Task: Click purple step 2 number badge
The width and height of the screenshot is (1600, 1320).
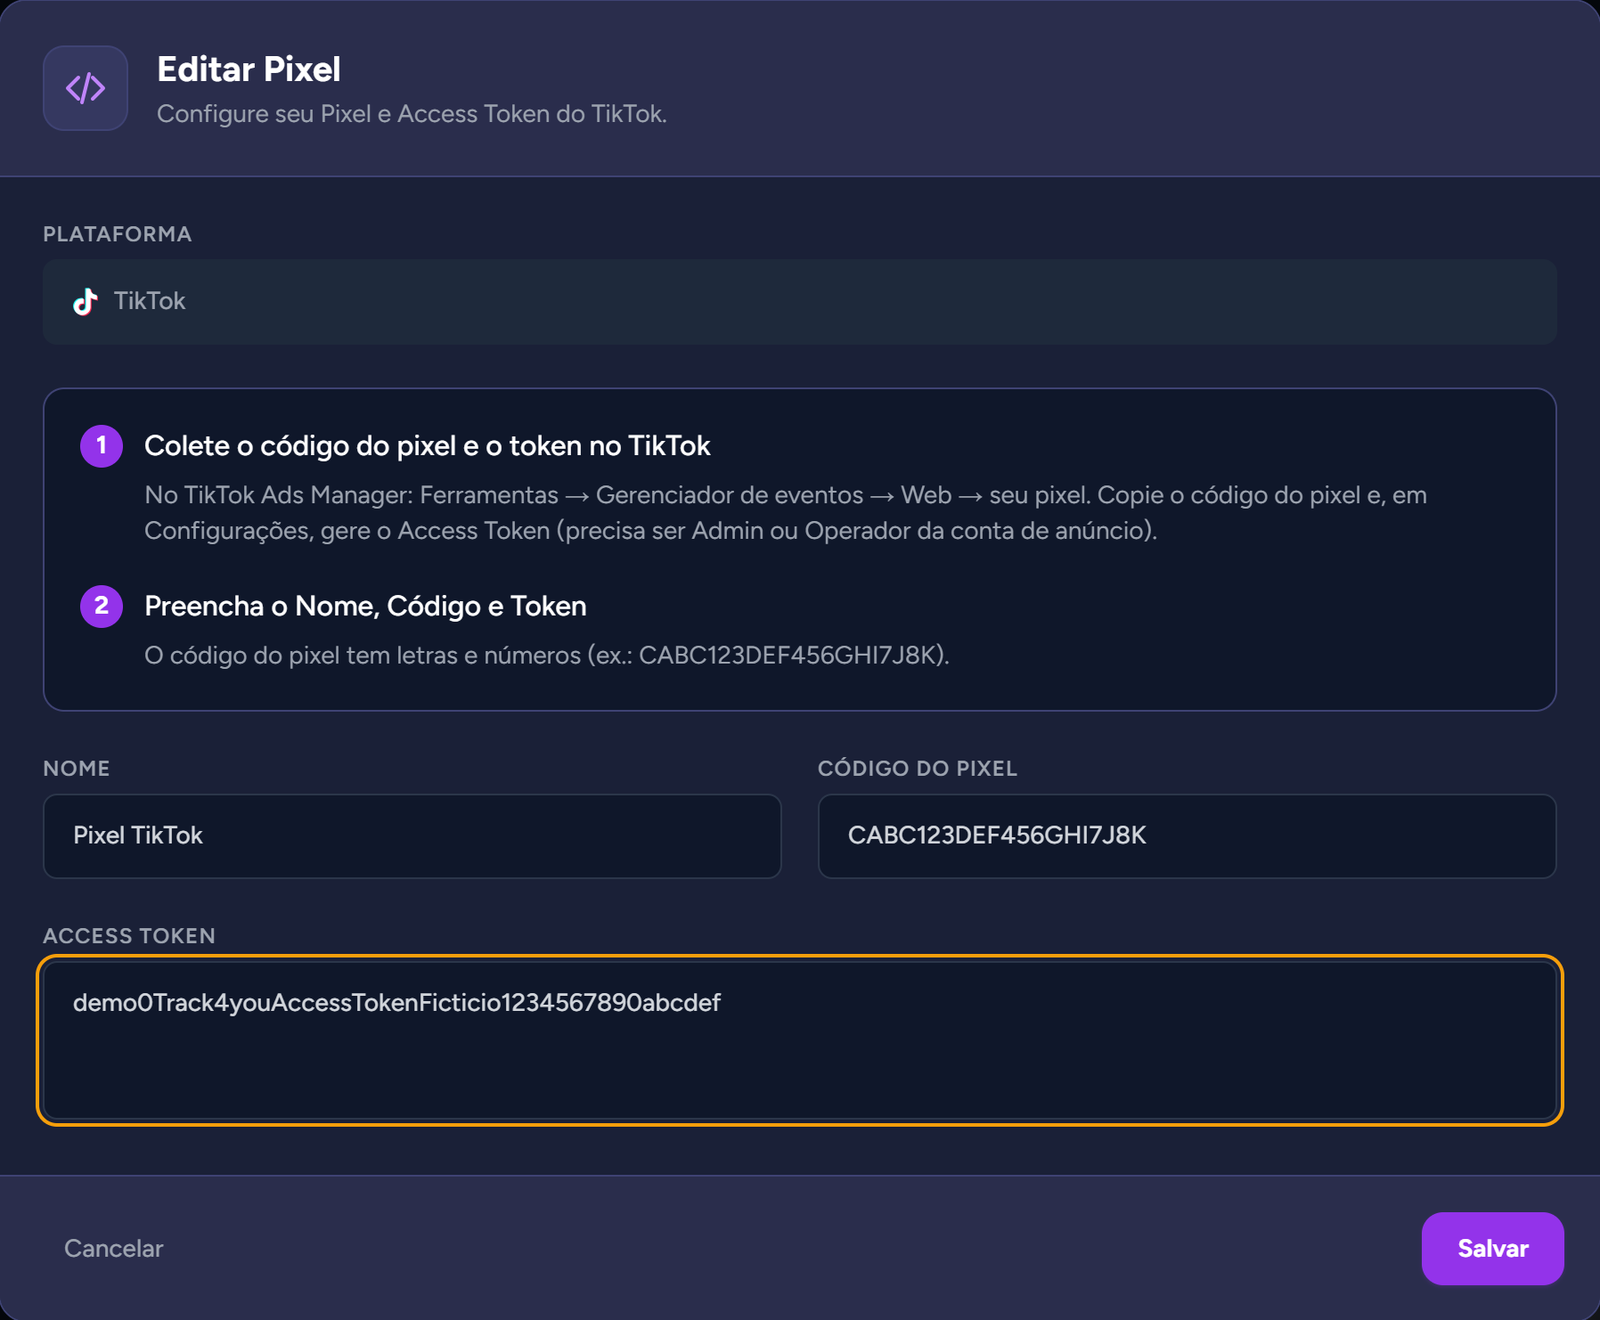Action: tap(101, 606)
